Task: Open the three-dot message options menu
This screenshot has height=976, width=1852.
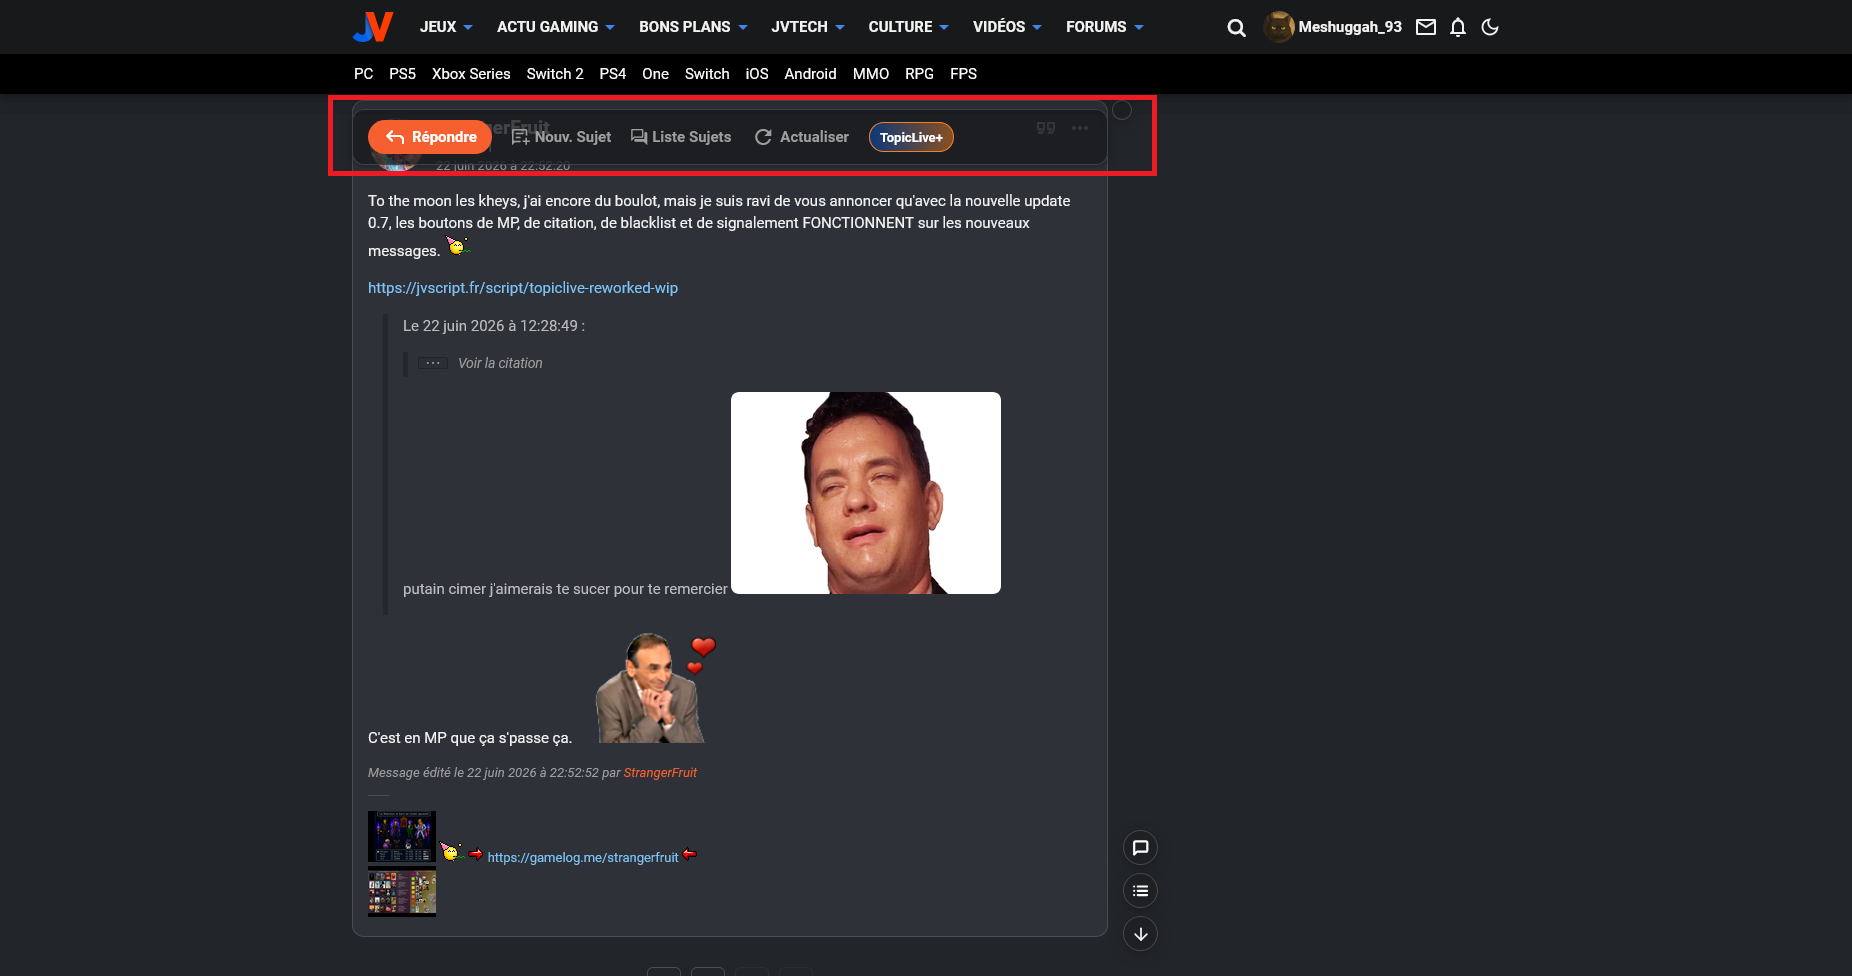Action: point(1080,128)
